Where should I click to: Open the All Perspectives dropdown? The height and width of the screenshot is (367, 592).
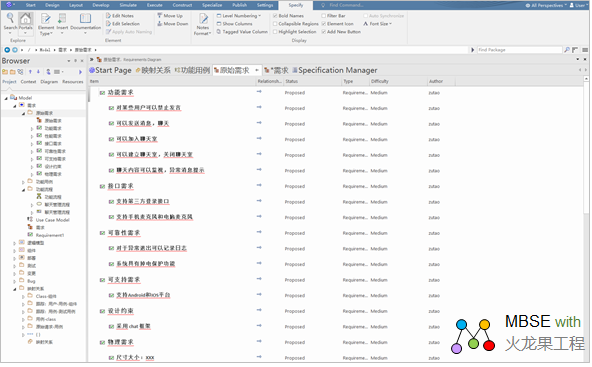click(x=546, y=5)
